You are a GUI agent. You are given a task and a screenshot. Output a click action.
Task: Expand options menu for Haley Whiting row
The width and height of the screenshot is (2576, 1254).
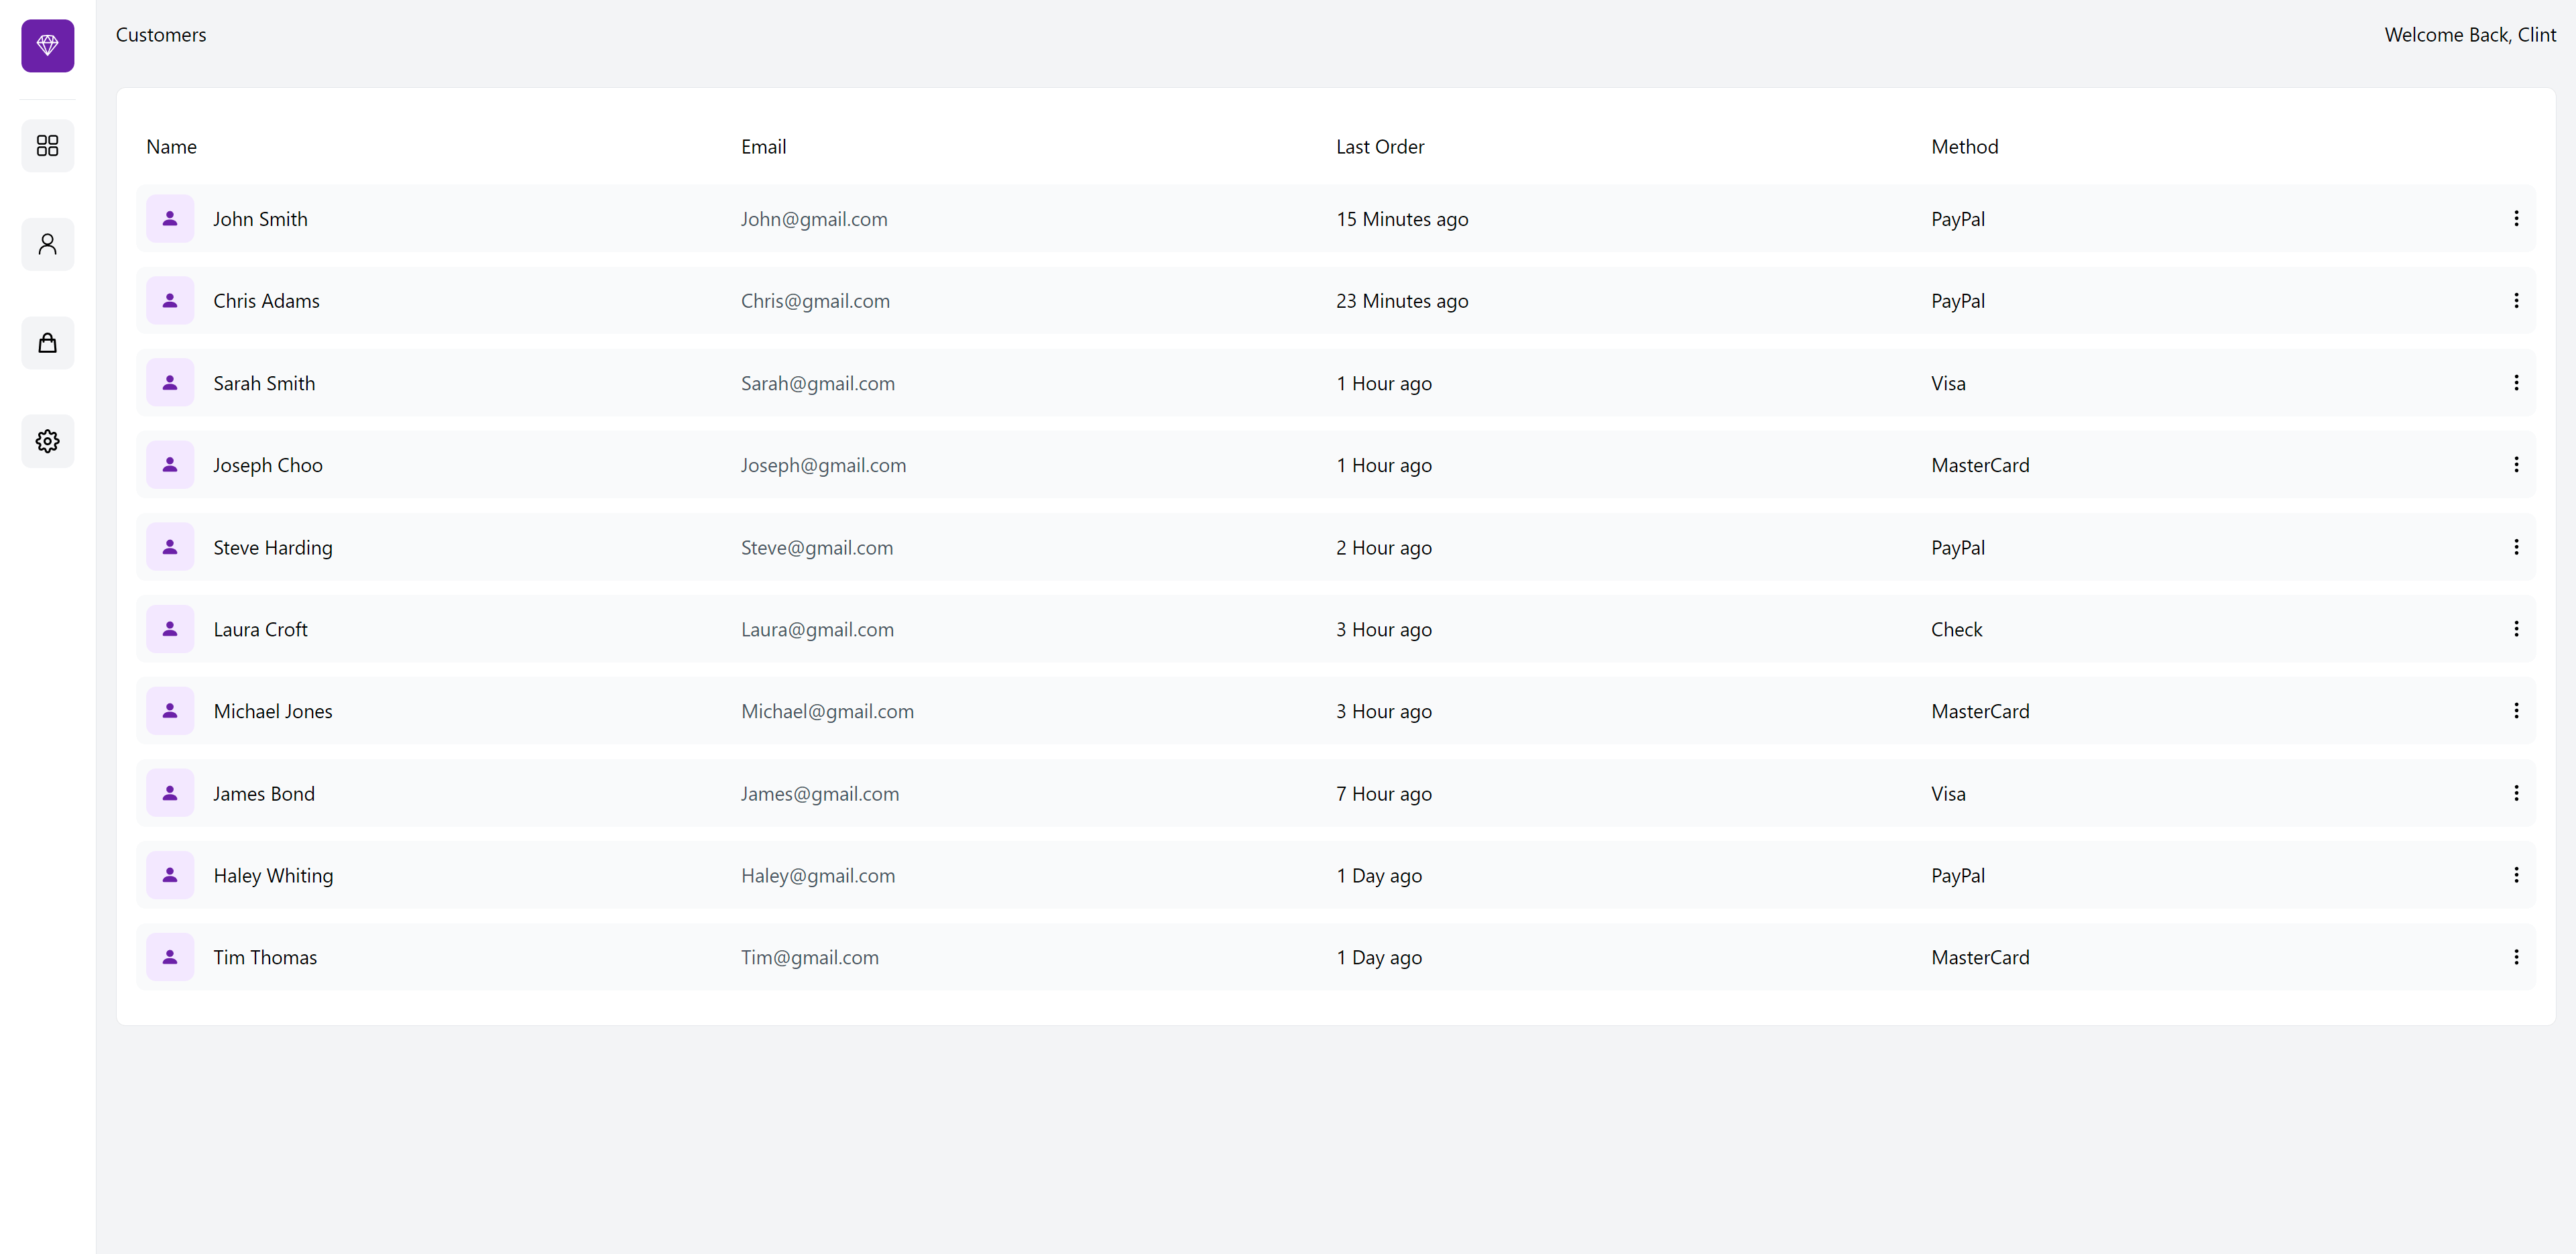[2516, 875]
